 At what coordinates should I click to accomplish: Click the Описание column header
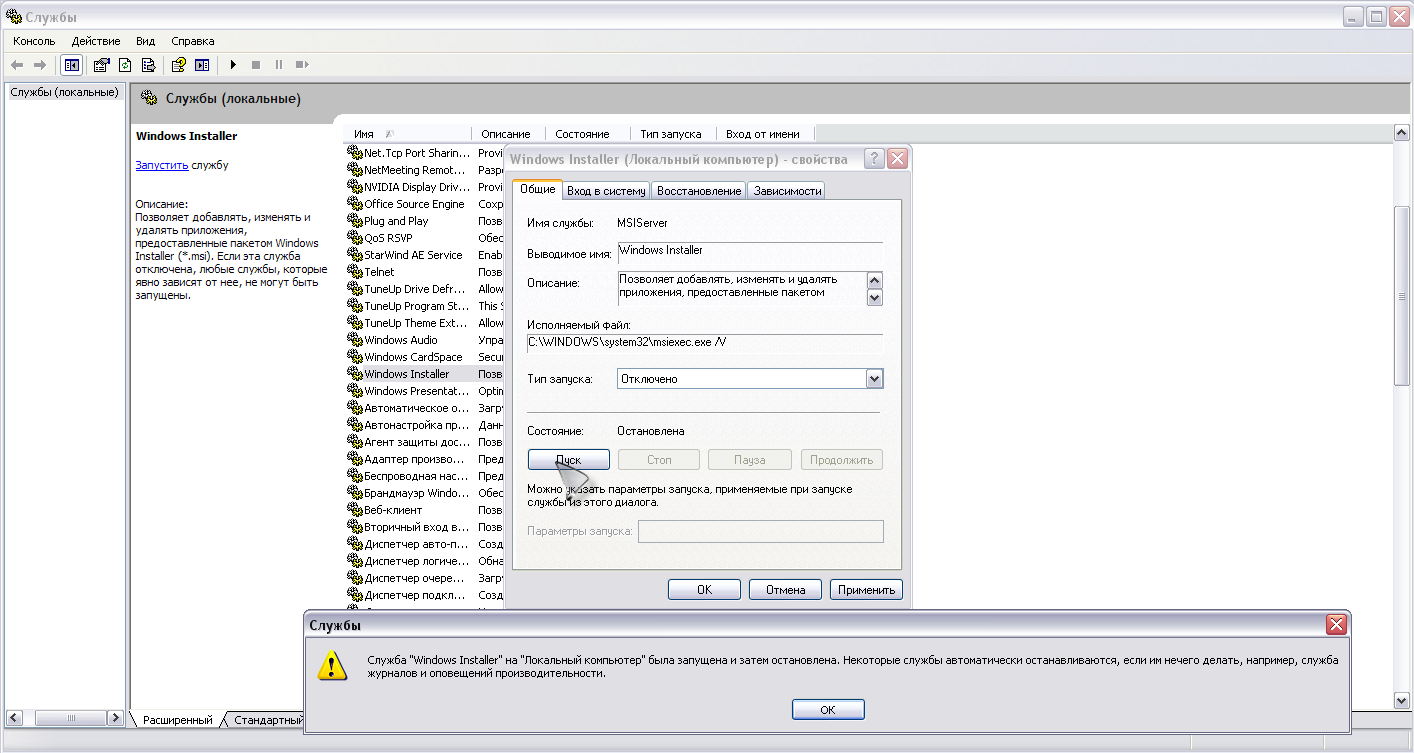508,134
